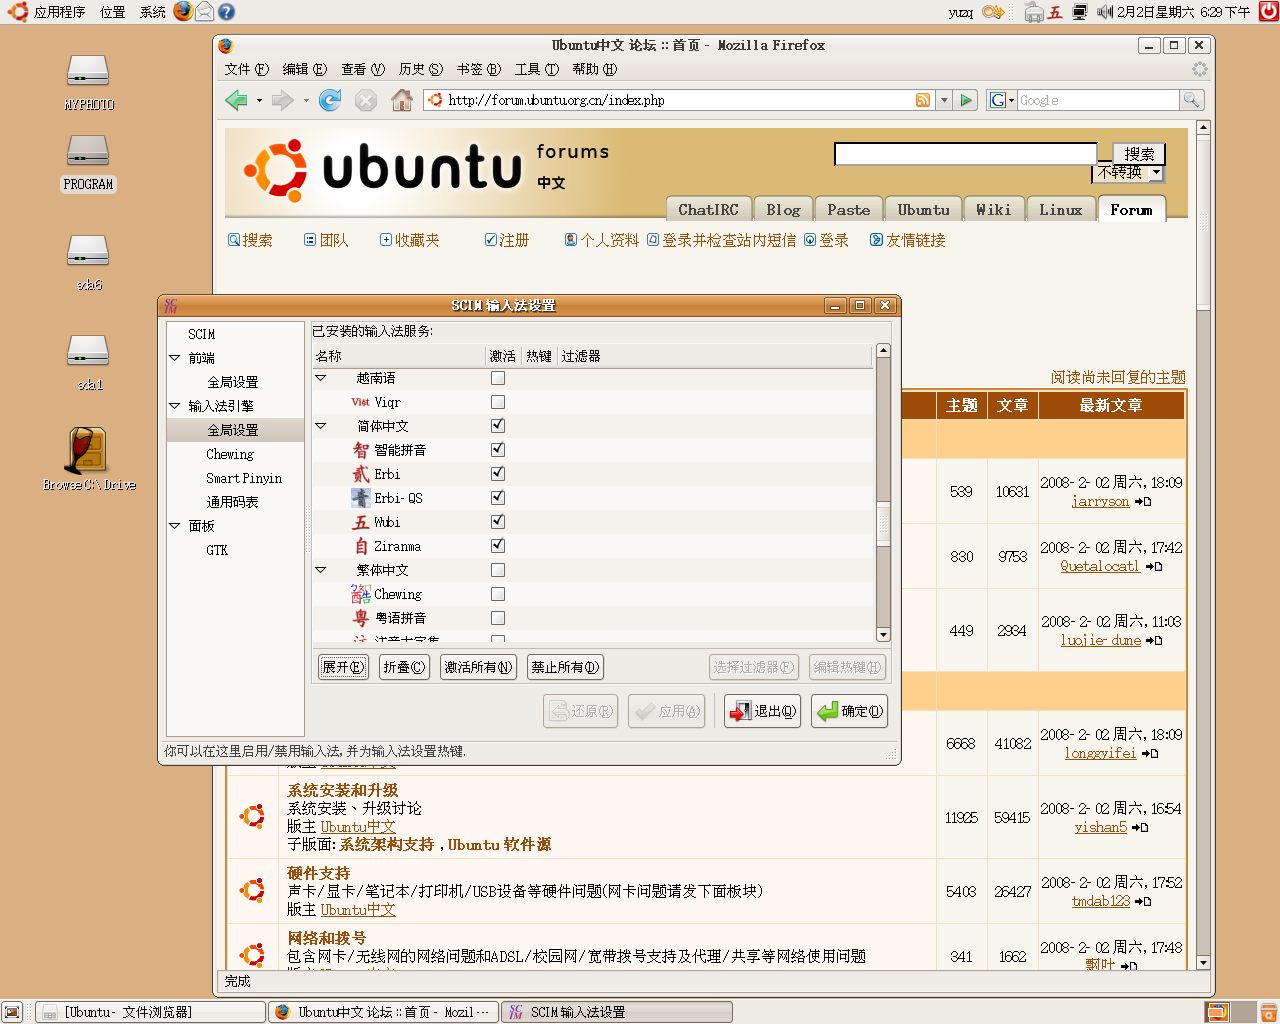
Task: Click the 退出 button in SCIM dialog
Action: click(763, 711)
